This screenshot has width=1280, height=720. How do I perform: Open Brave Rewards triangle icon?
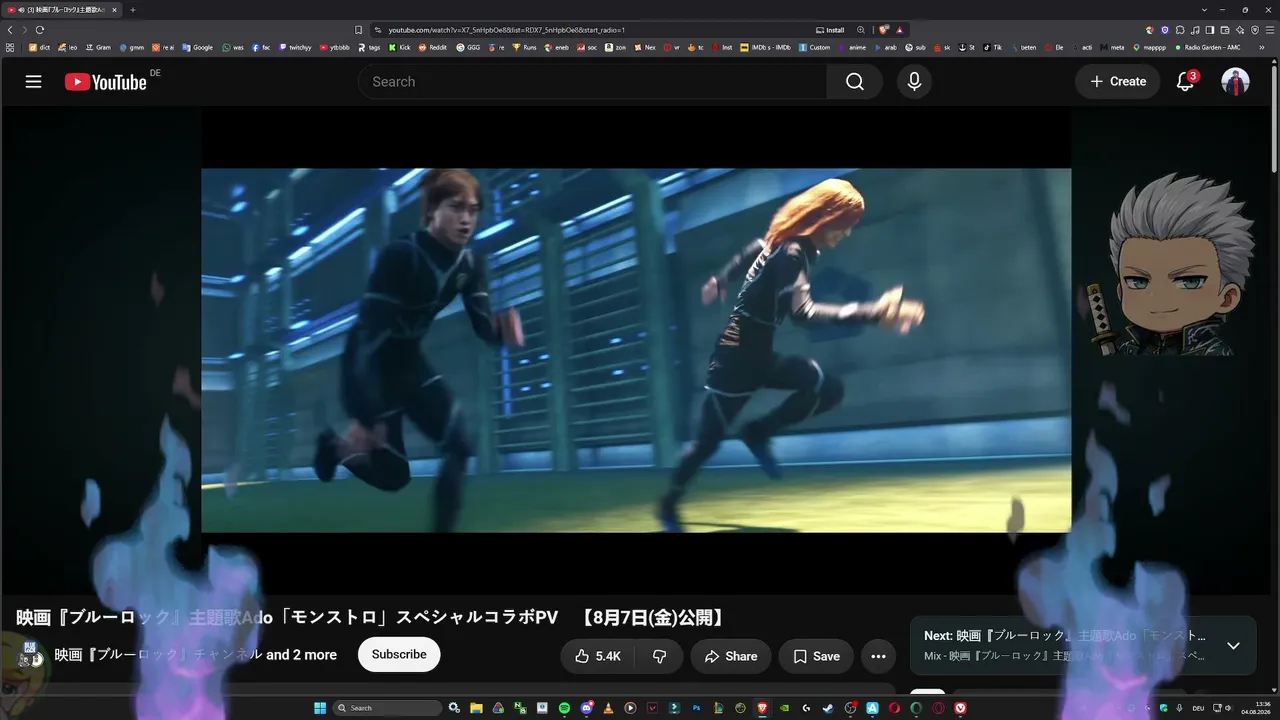pos(900,30)
